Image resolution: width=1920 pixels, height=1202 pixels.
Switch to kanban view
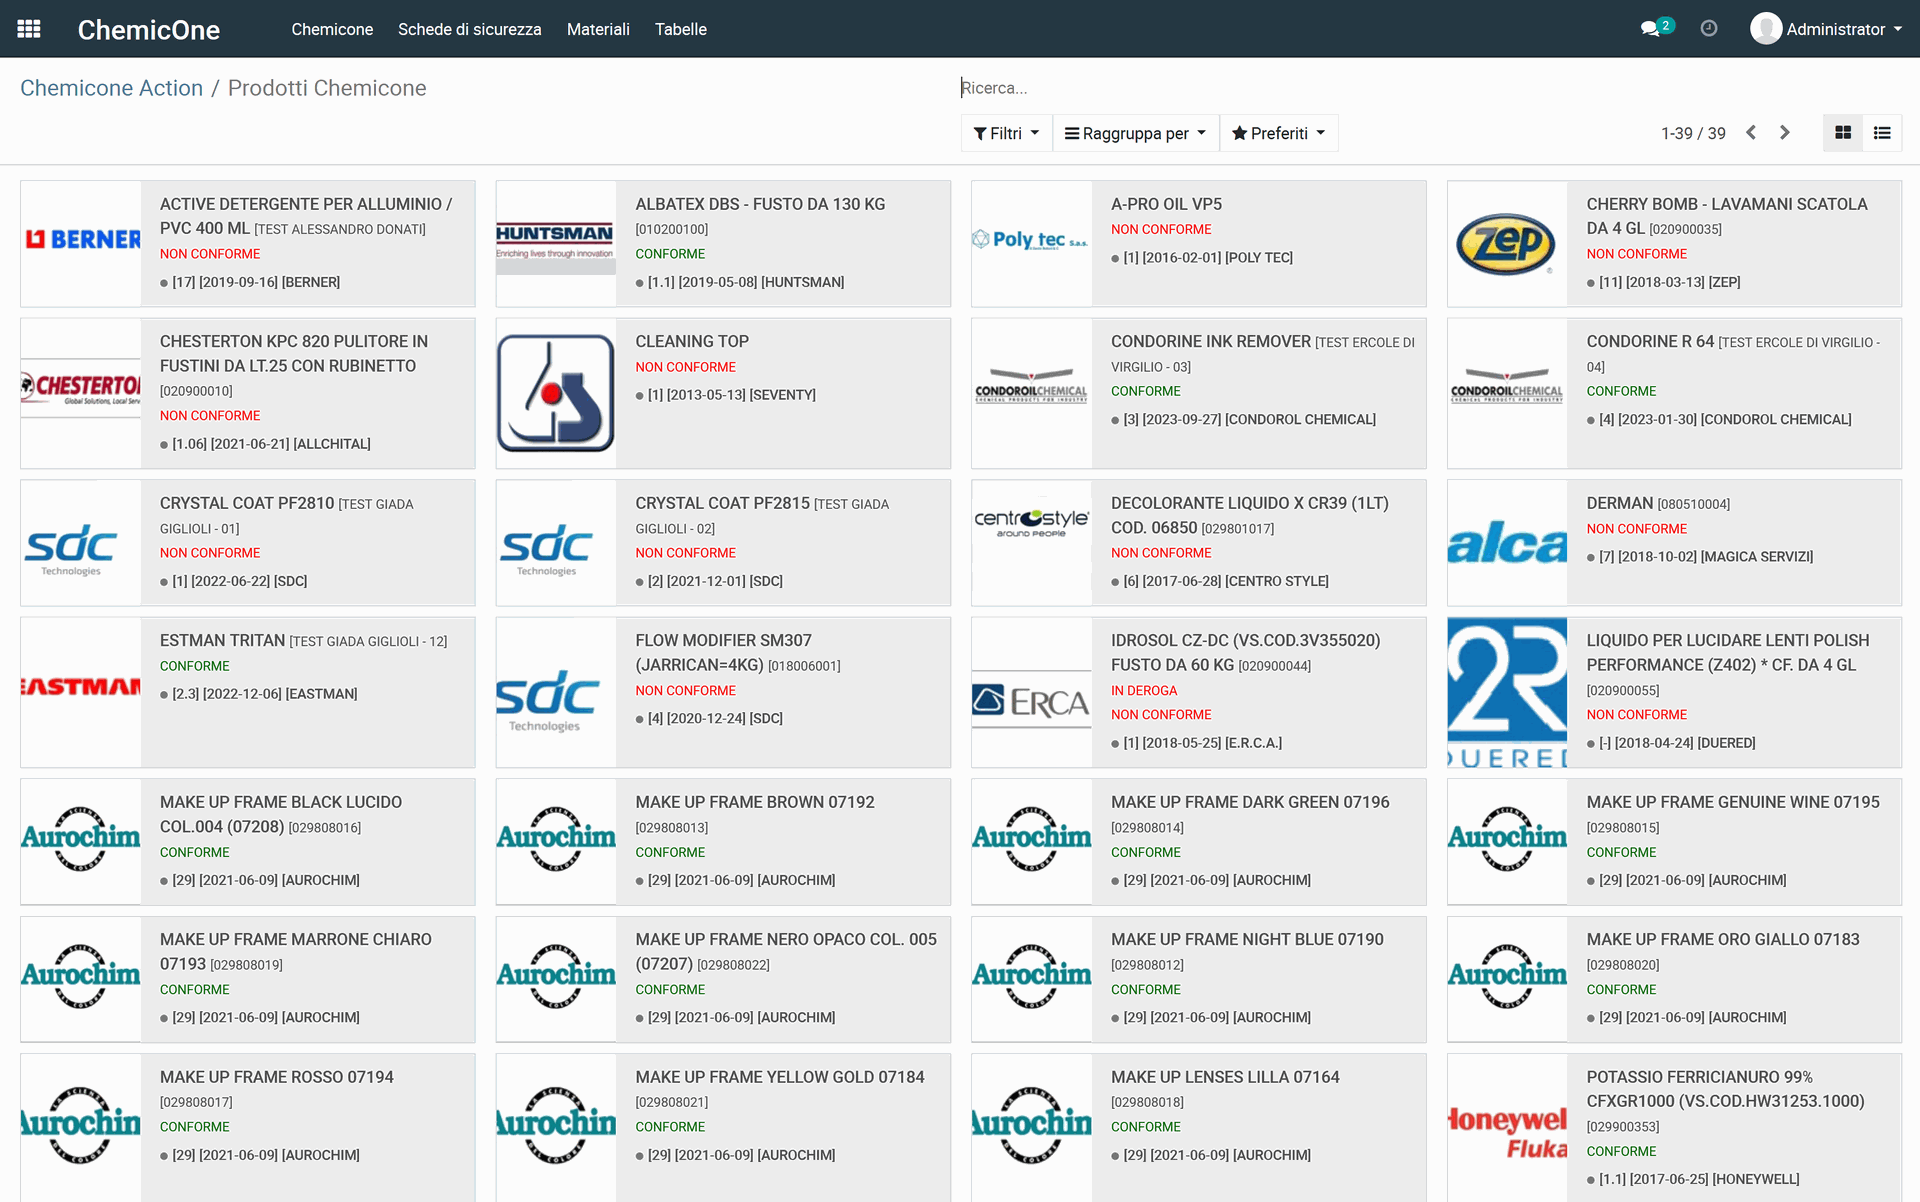(x=1843, y=133)
